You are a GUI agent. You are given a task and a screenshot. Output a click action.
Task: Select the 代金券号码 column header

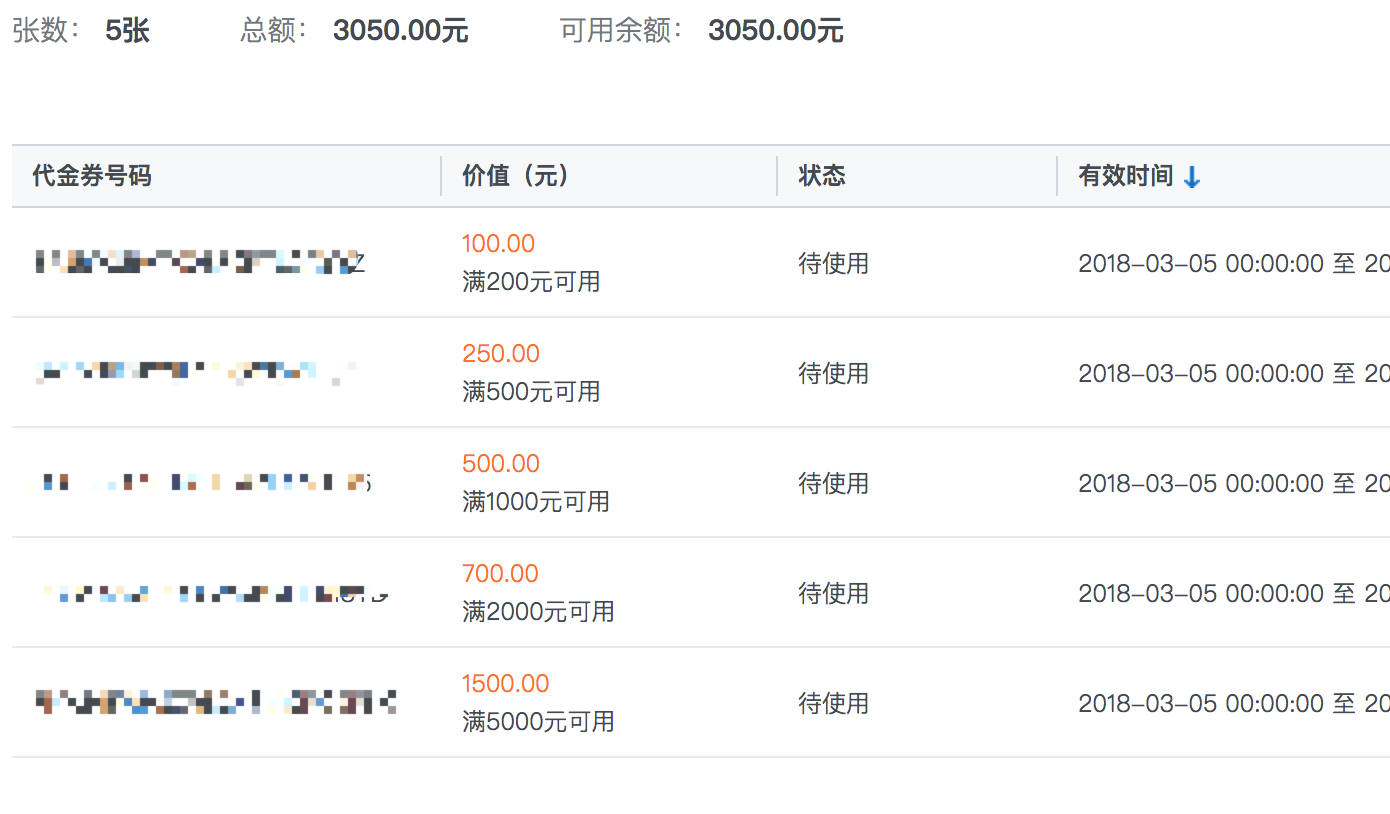(92, 177)
